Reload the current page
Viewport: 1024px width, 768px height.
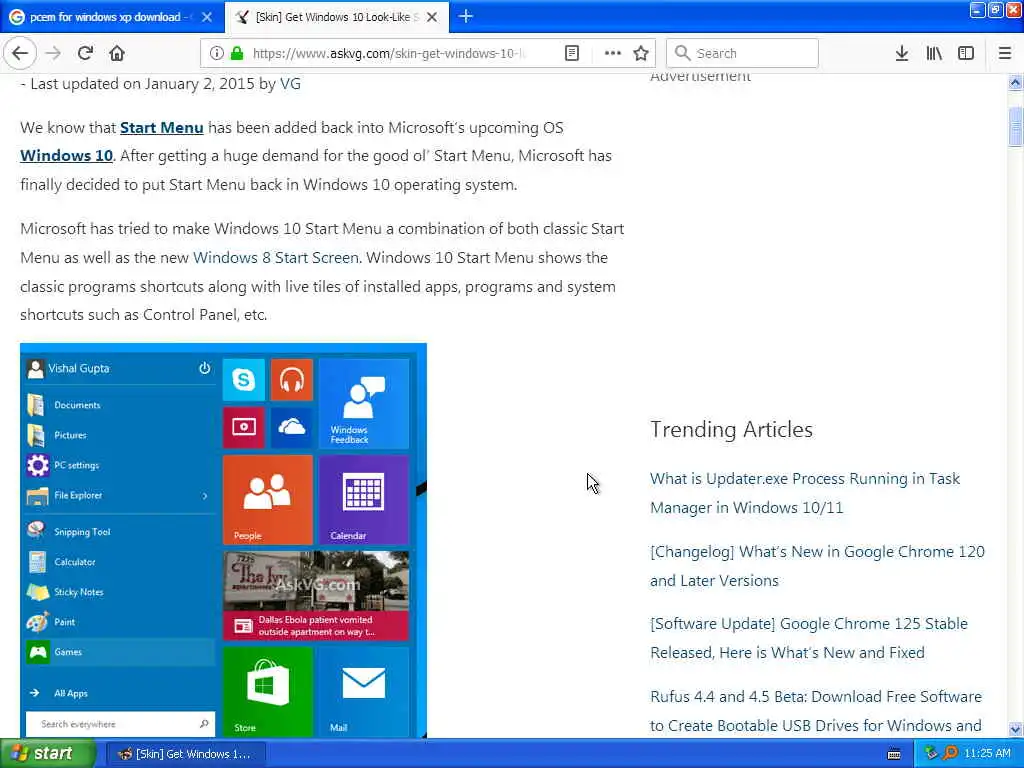85,53
